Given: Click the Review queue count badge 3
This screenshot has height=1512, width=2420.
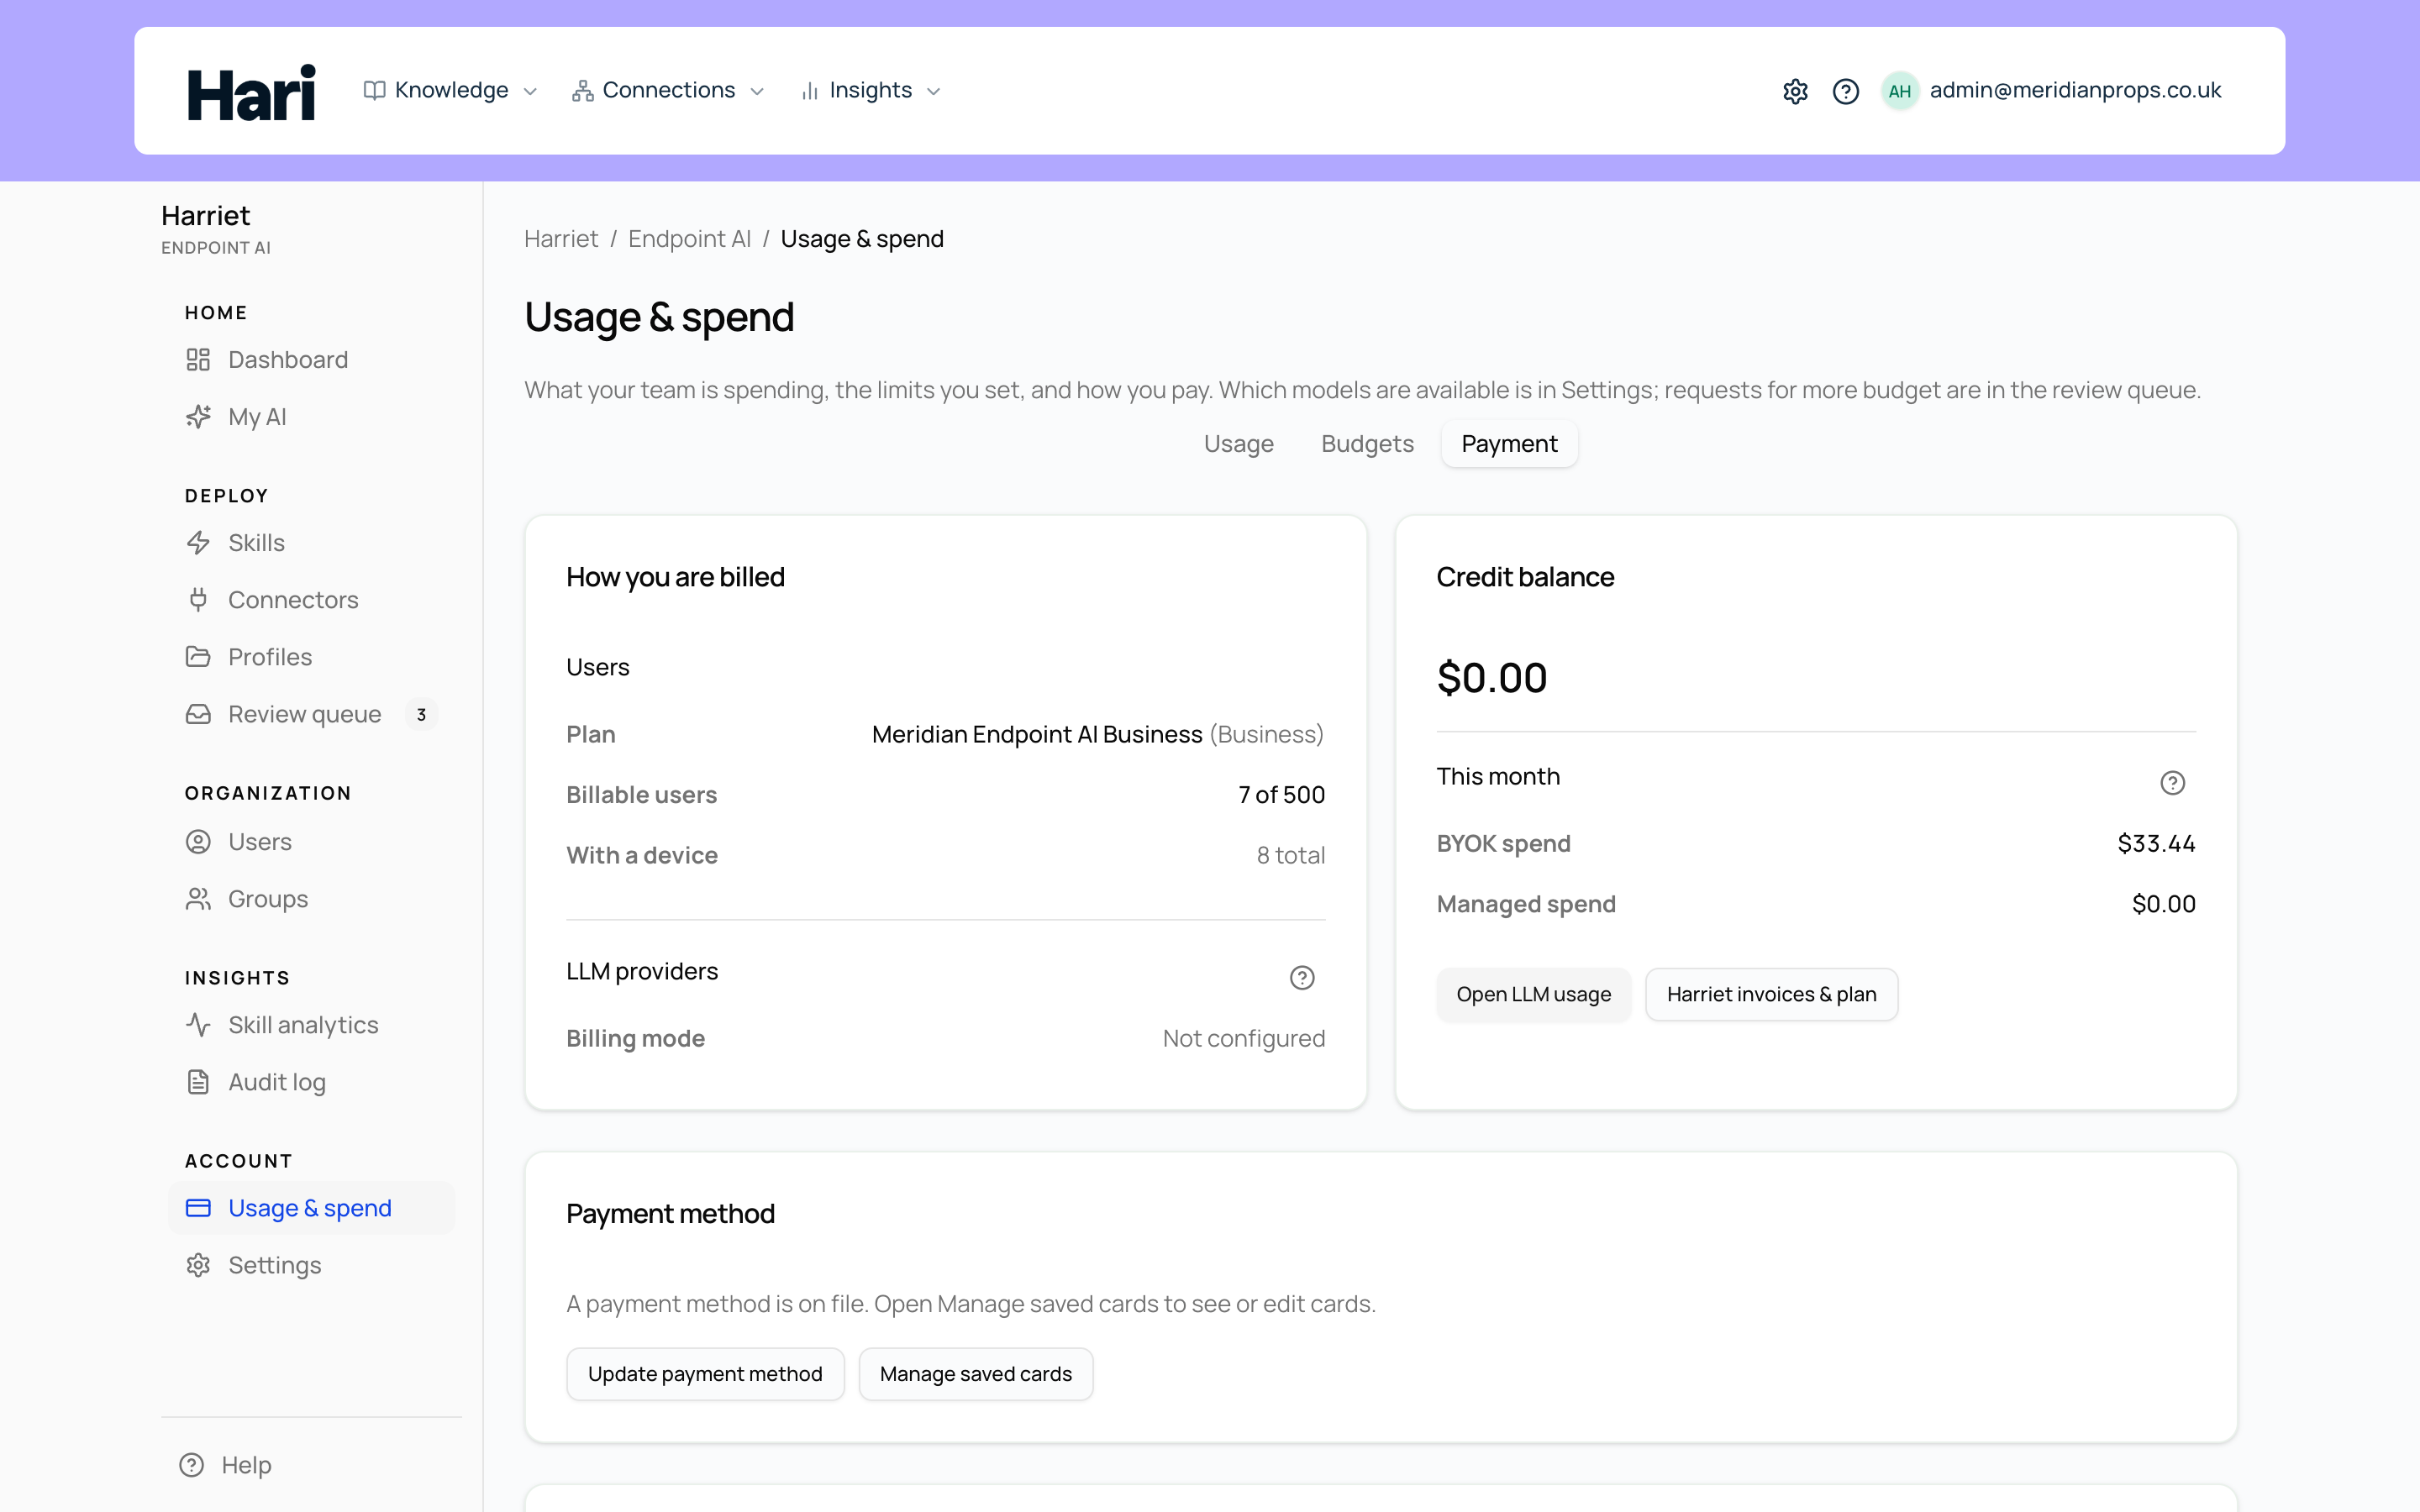Looking at the screenshot, I should click(421, 714).
